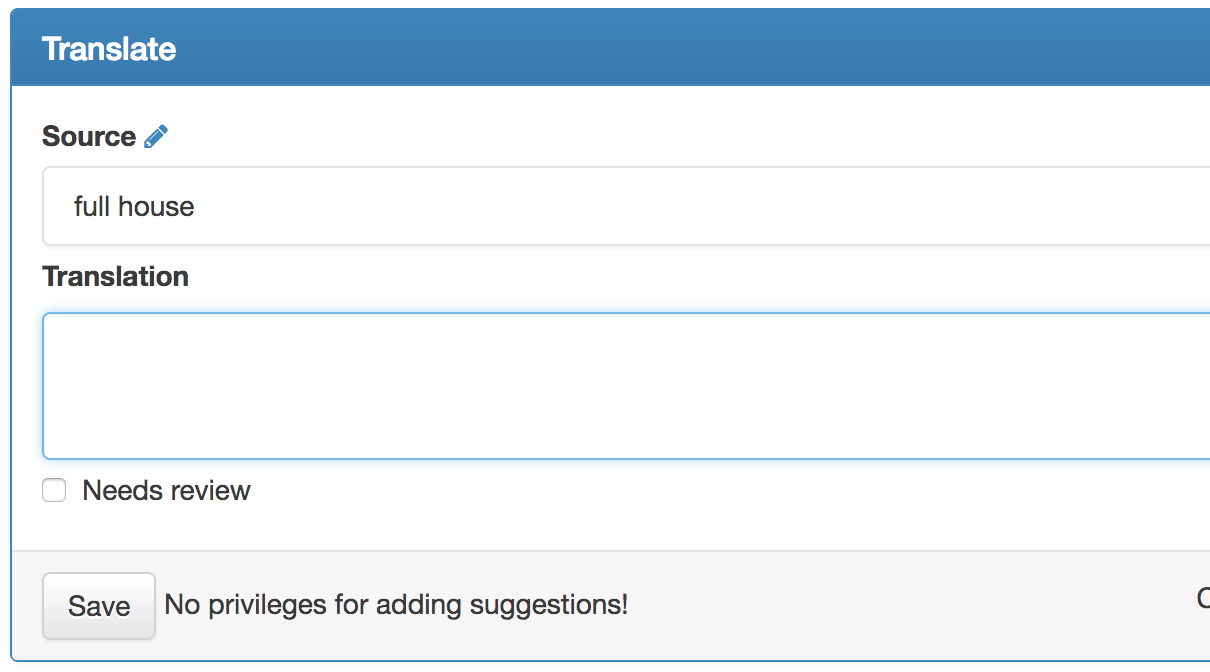Click the Translate panel heading
The image size is (1210, 672).
click(x=109, y=49)
